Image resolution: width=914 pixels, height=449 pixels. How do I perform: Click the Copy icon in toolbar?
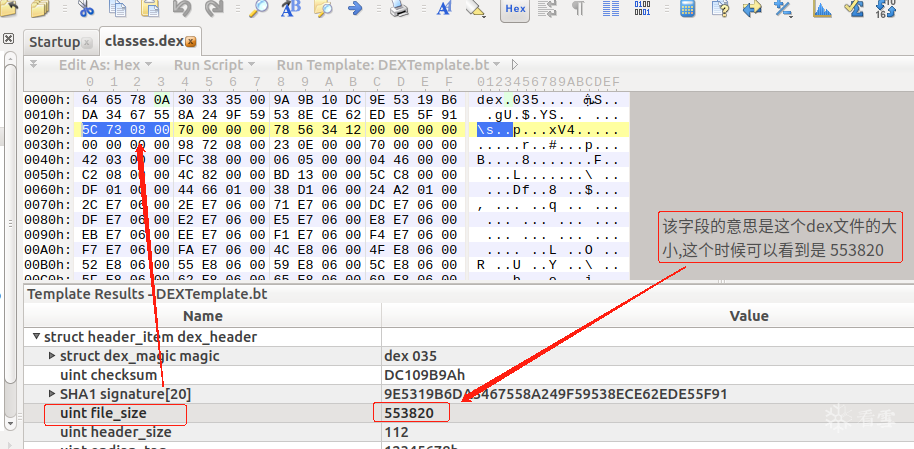pyautogui.click(x=117, y=8)
